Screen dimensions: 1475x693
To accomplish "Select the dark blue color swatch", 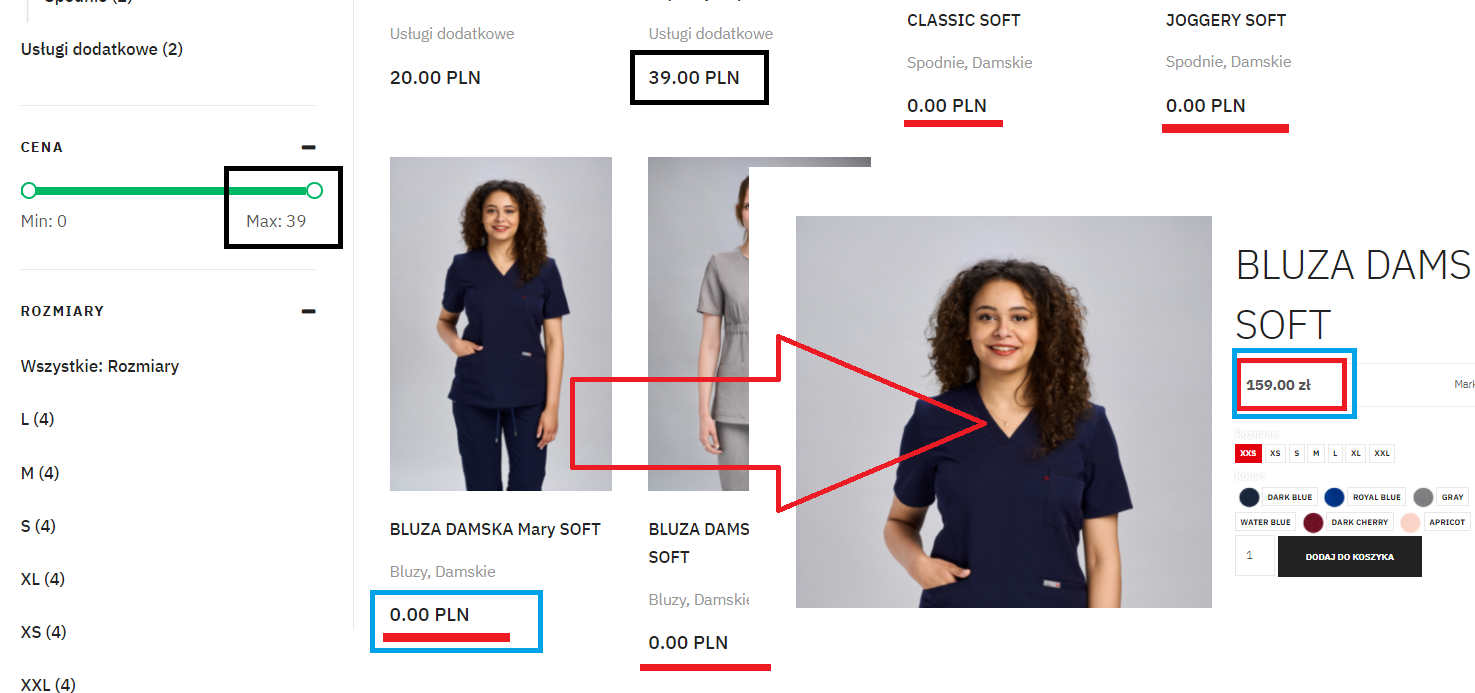I will [x=1249, y=497].
